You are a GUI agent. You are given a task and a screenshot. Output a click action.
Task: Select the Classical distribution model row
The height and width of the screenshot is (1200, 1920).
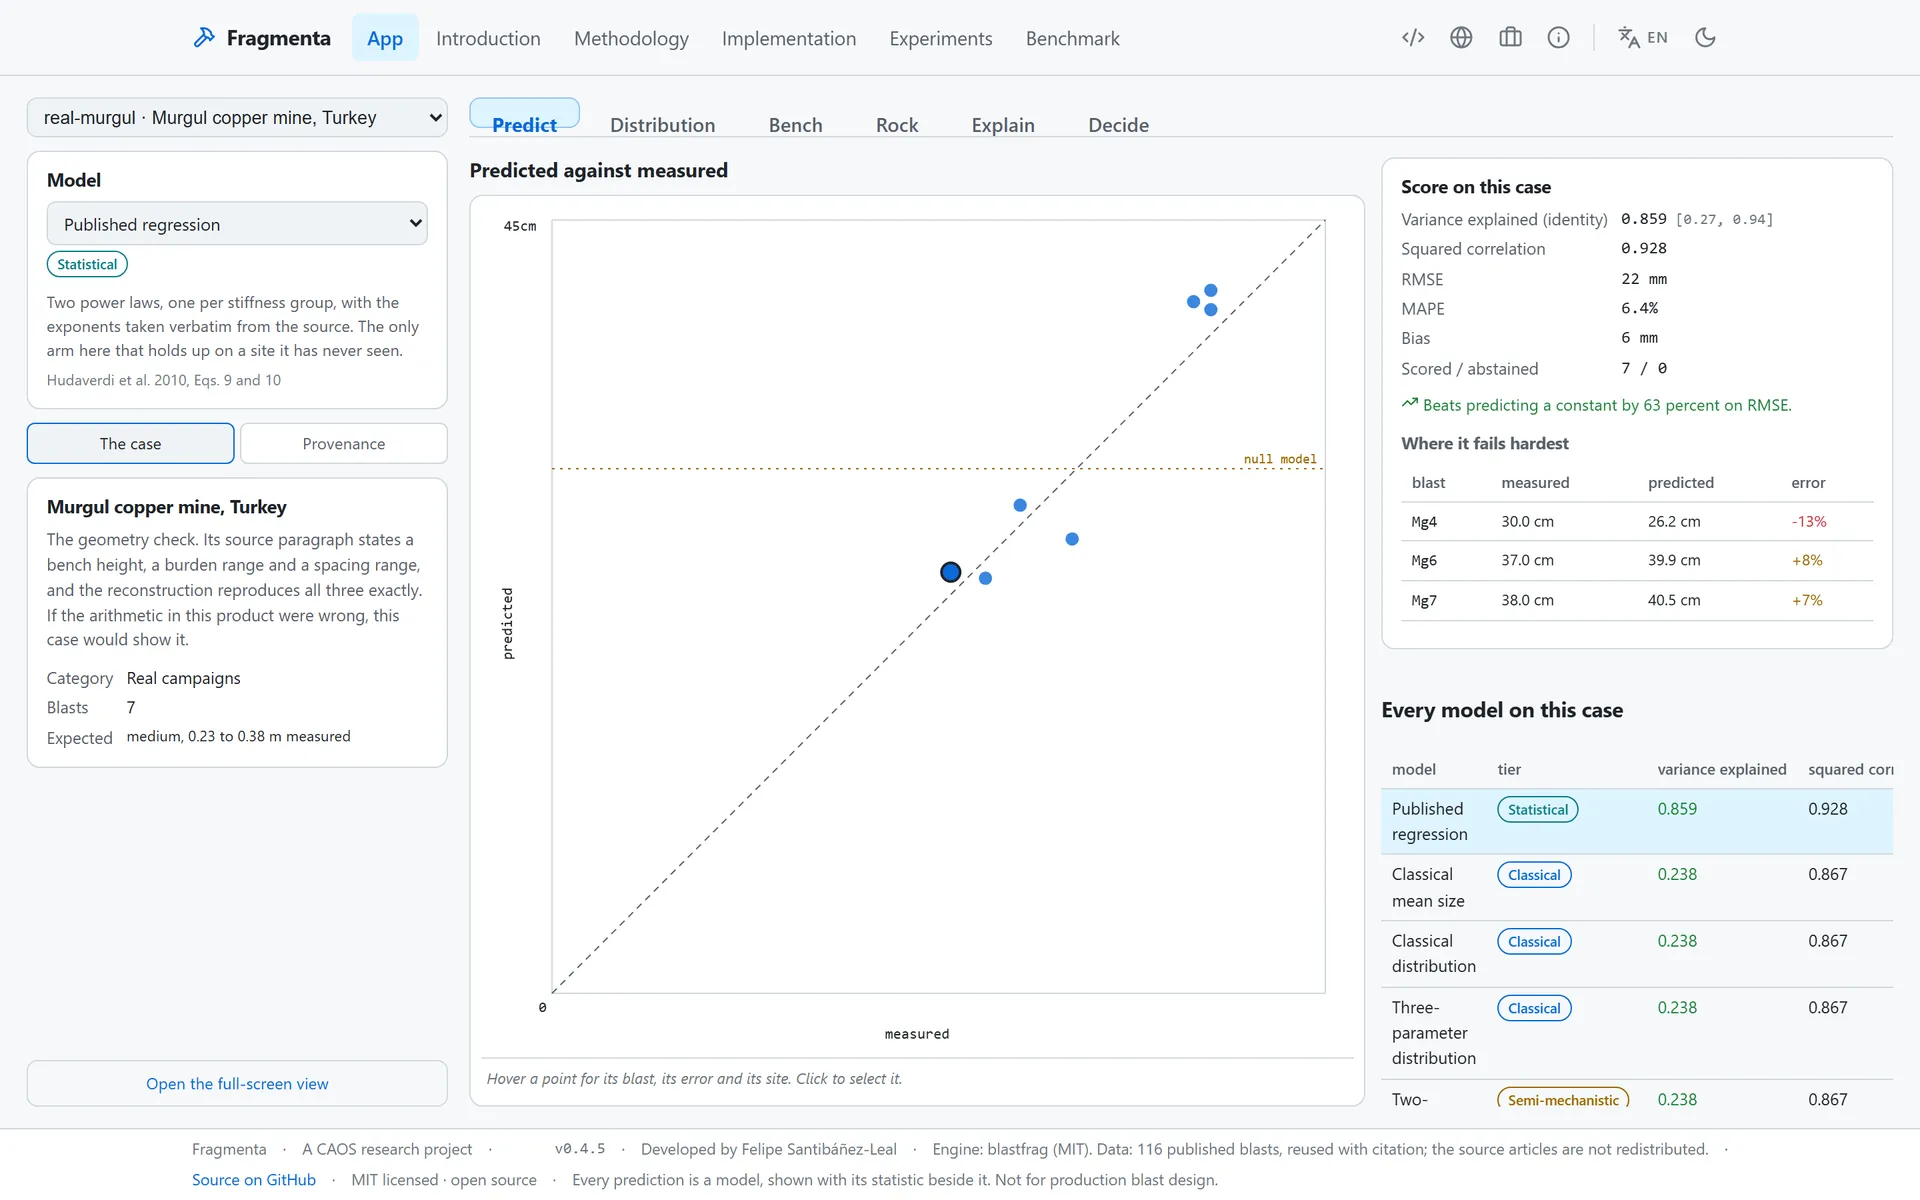(1637, 953)
